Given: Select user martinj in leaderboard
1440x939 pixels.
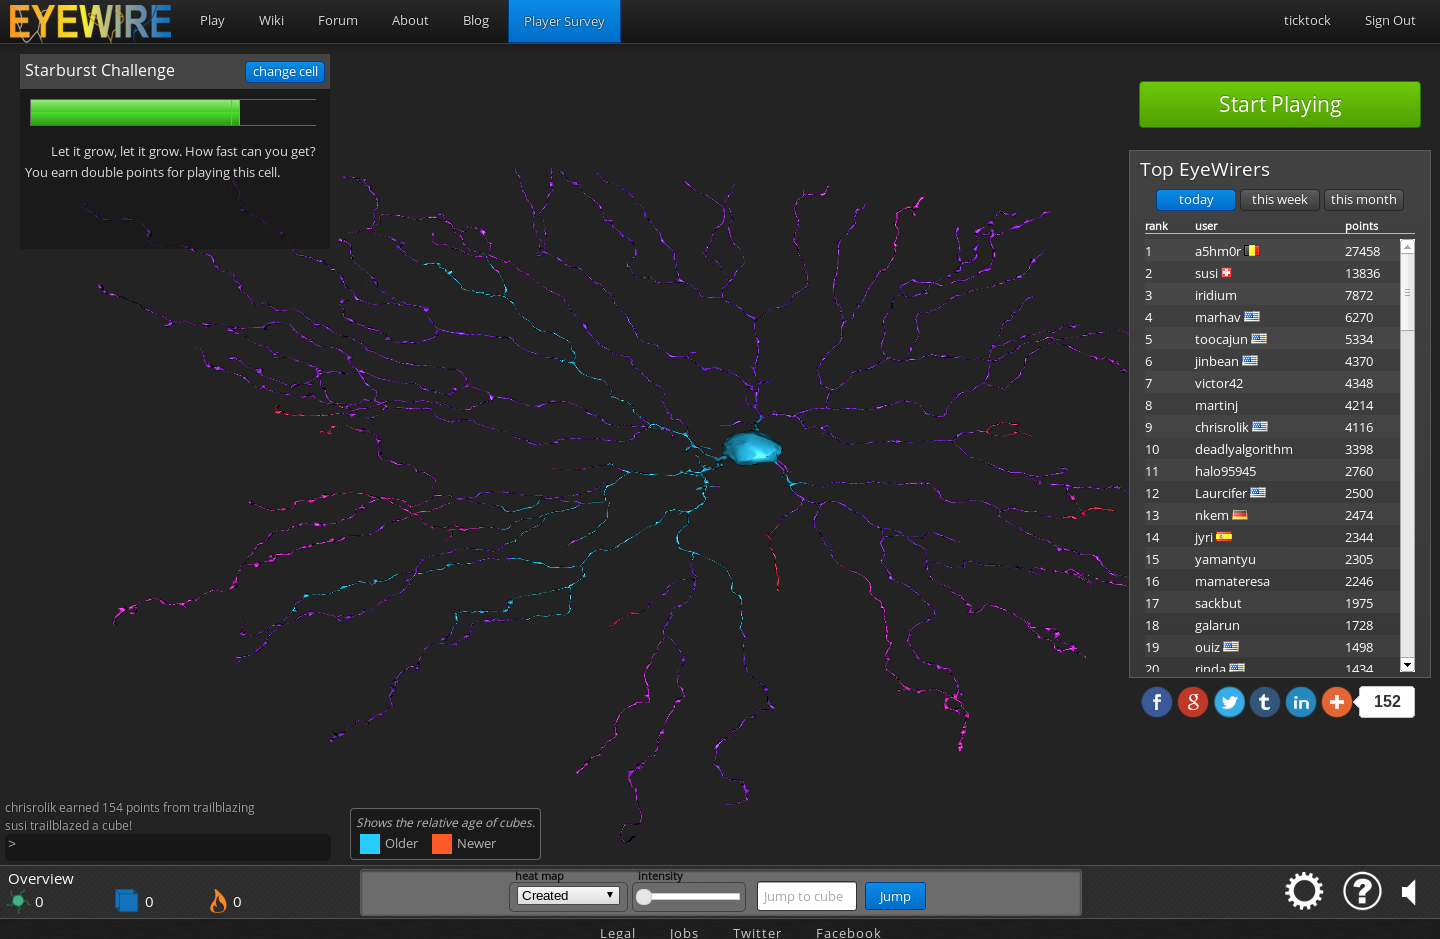Looking at the screenshot, I should tap(1216, 406).
